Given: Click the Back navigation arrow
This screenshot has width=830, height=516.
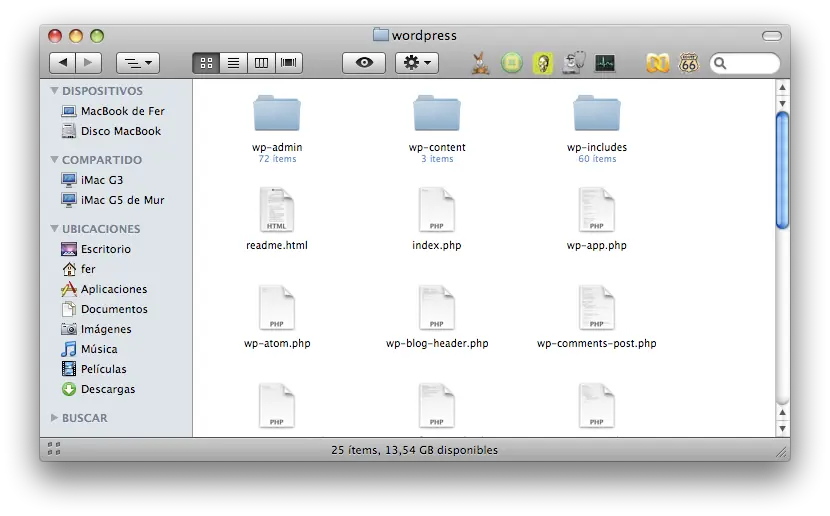Looking at the screenshot, I should point(62,63).
